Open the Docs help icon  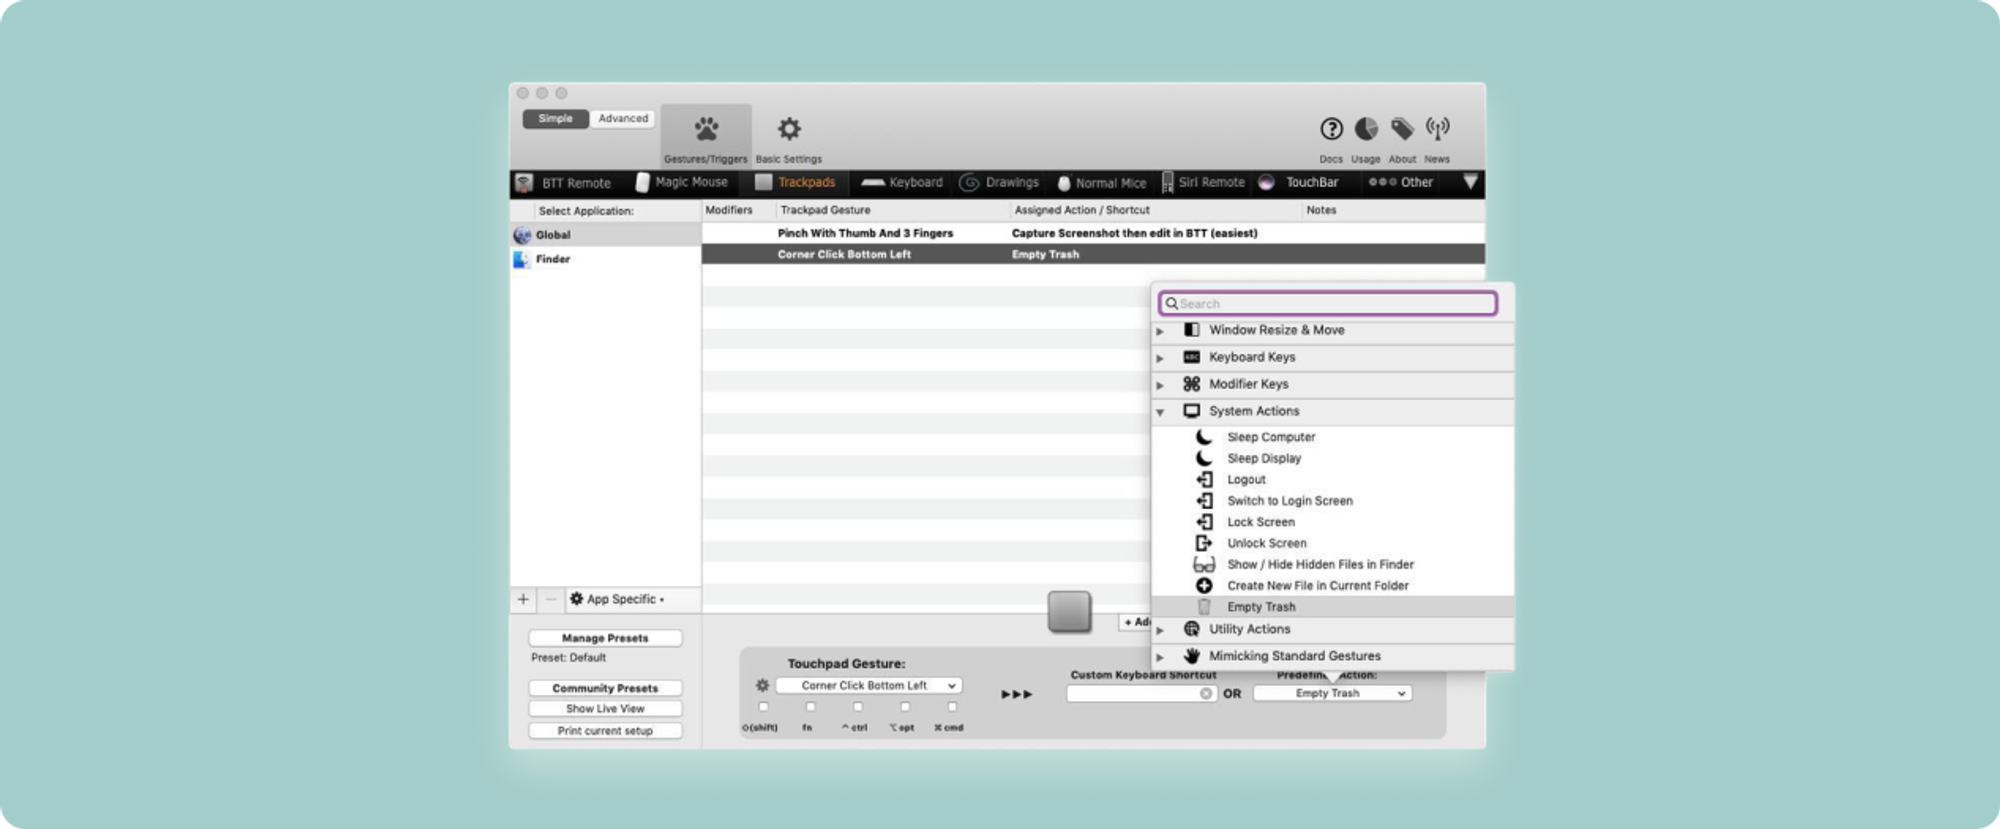pyautogui.click(x=1330, y=129)
